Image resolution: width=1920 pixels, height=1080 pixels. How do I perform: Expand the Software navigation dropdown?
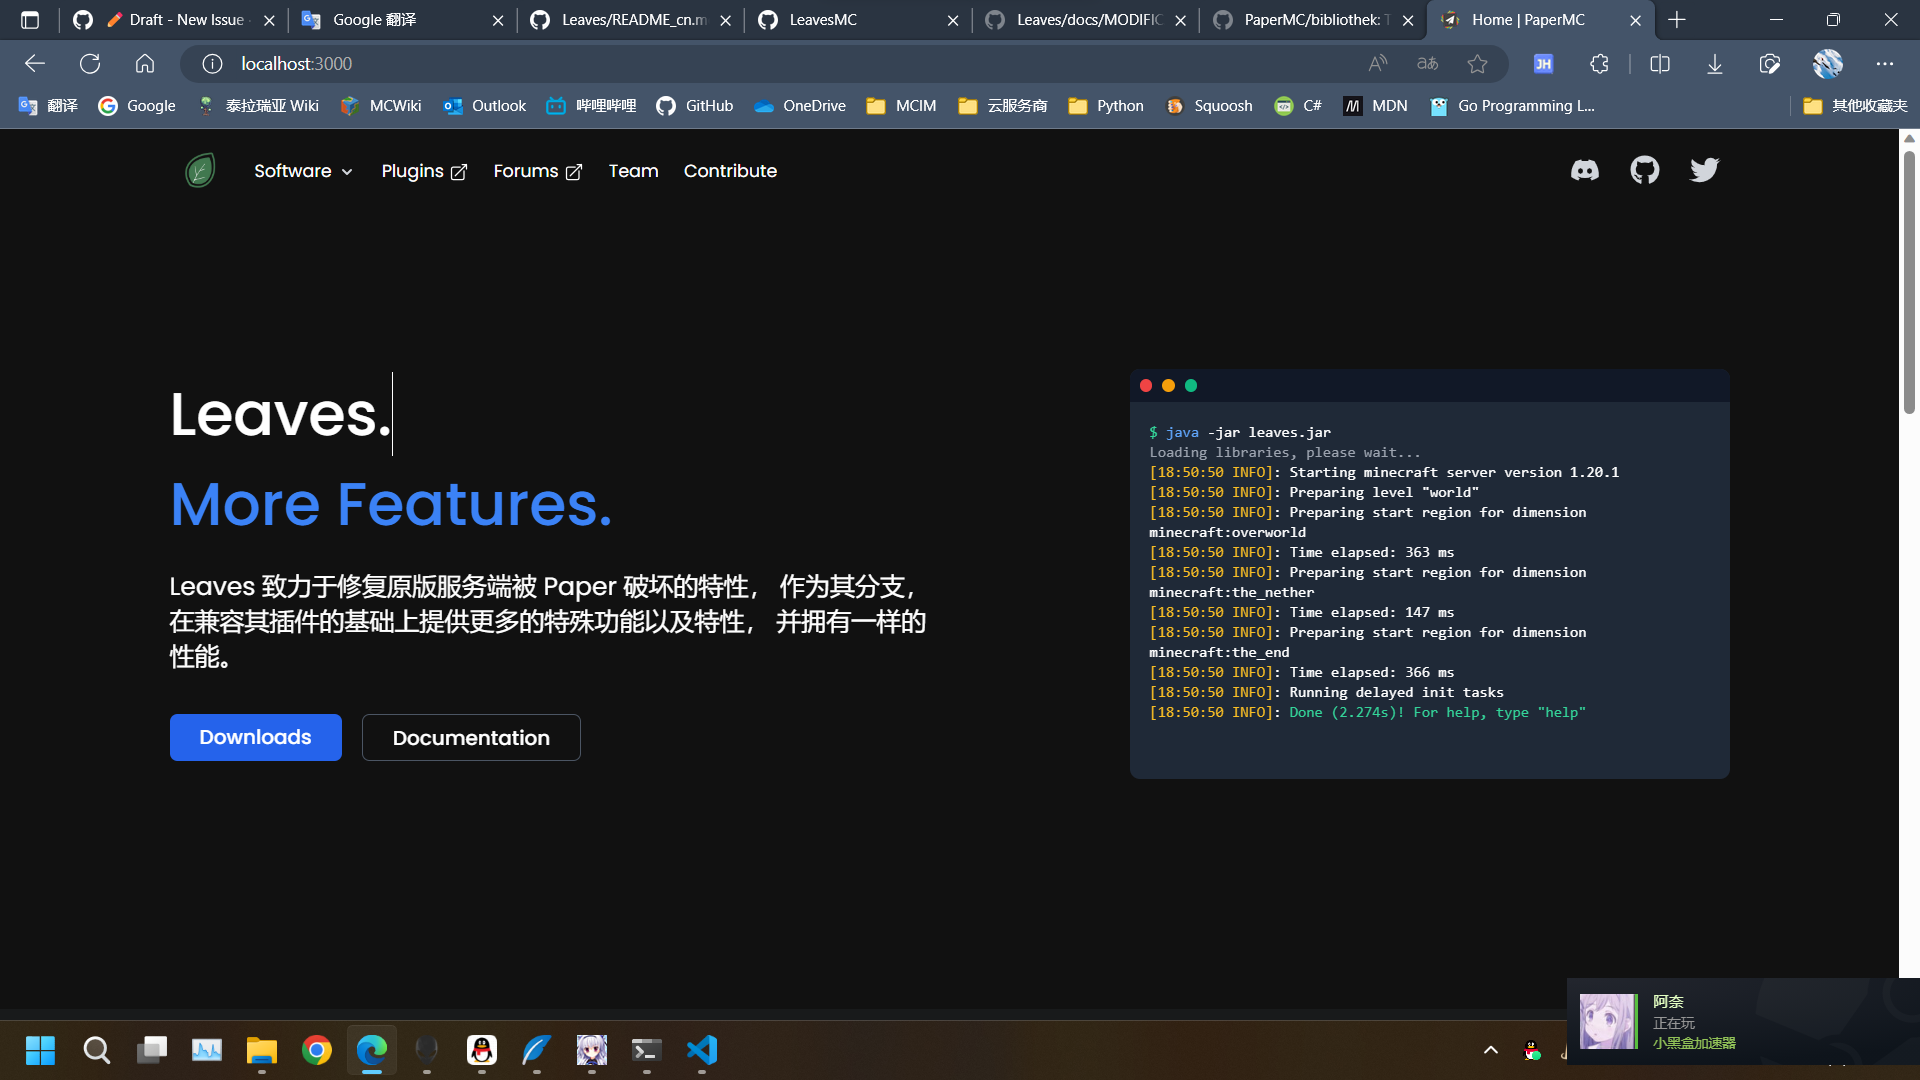pyautogui.click(x=302, y=171)
